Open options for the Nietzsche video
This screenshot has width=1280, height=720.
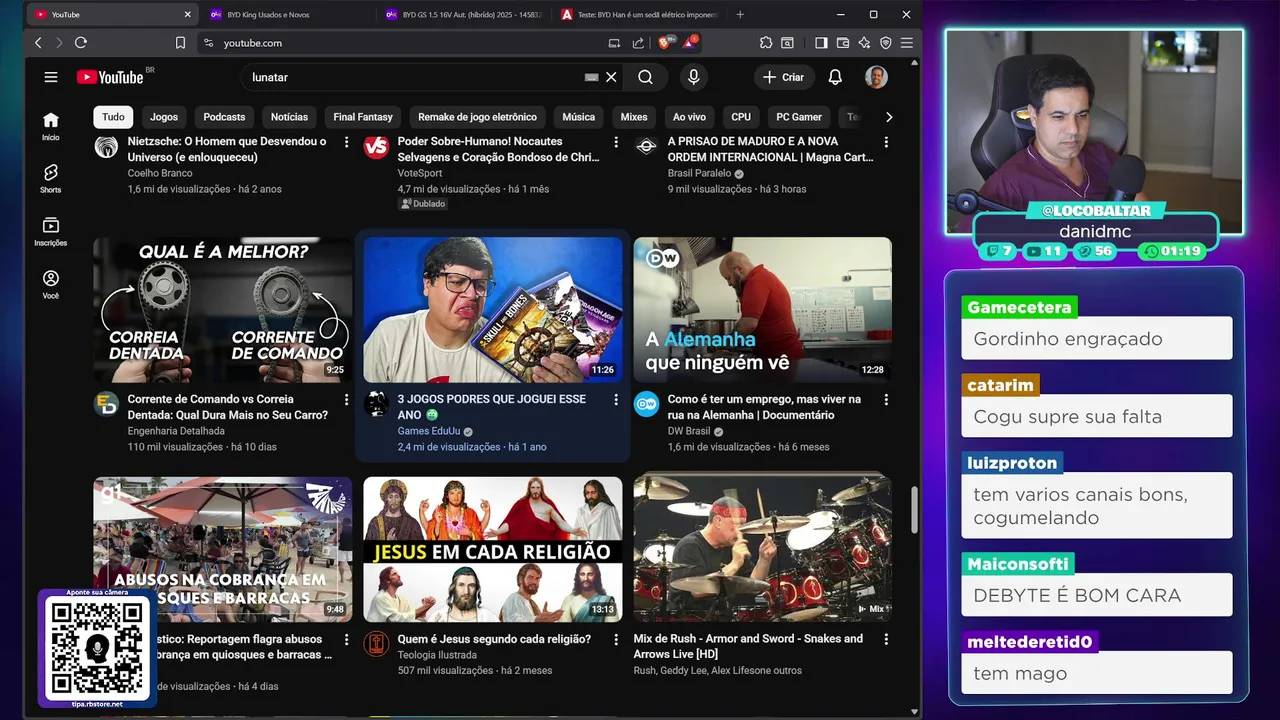pyautogui.click(x=346, y=143)
